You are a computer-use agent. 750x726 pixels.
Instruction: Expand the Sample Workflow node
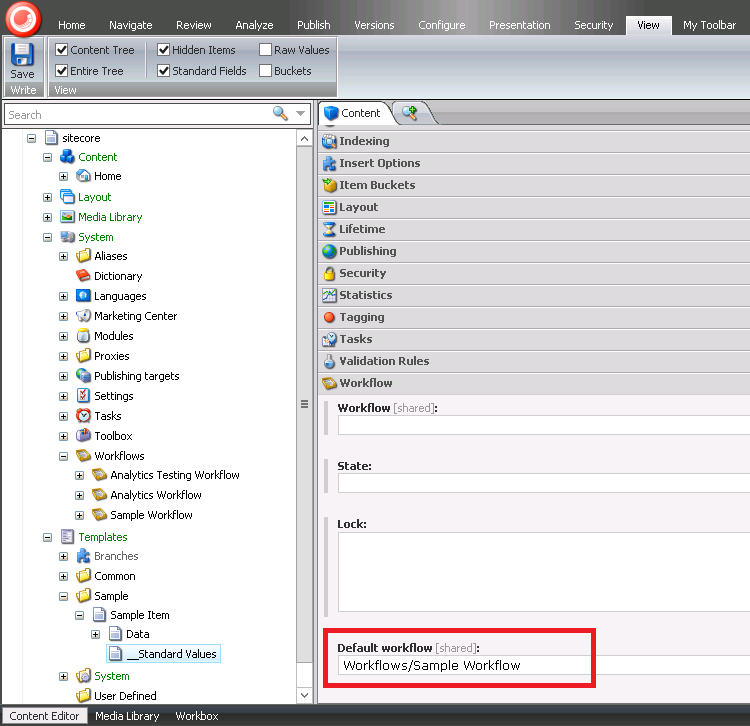[x=79, y=516]
